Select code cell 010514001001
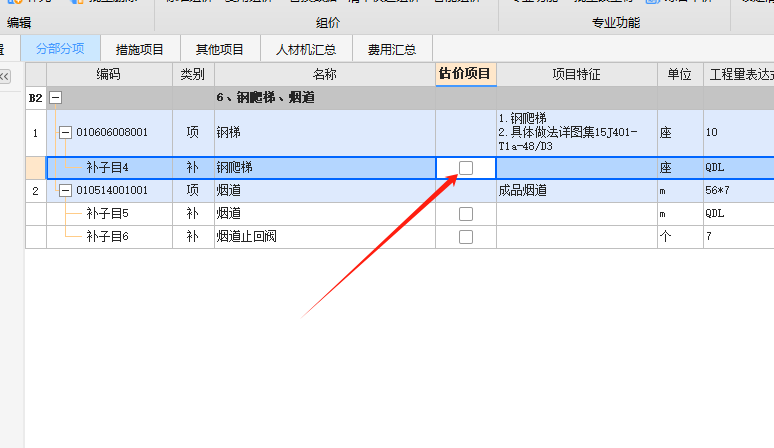The width and height of the screenshot is (774, 448). click(x=112, y=190)
